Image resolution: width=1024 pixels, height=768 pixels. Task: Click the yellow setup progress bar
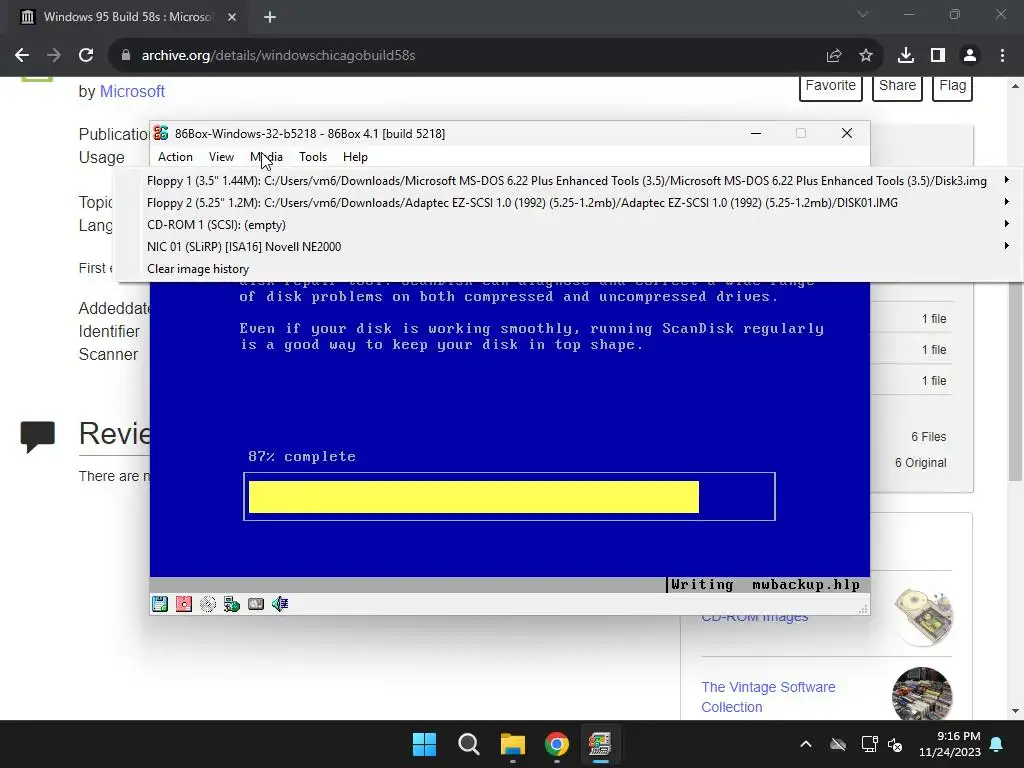pyautogui.click(x=473, y=497)
